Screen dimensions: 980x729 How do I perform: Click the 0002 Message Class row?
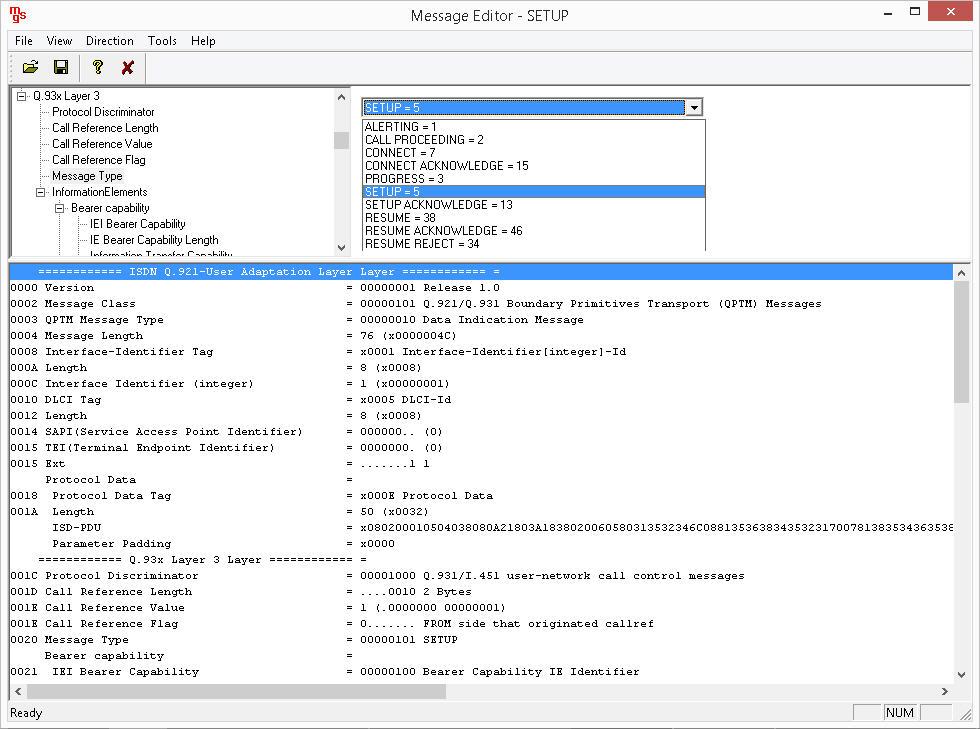point(481,304)
